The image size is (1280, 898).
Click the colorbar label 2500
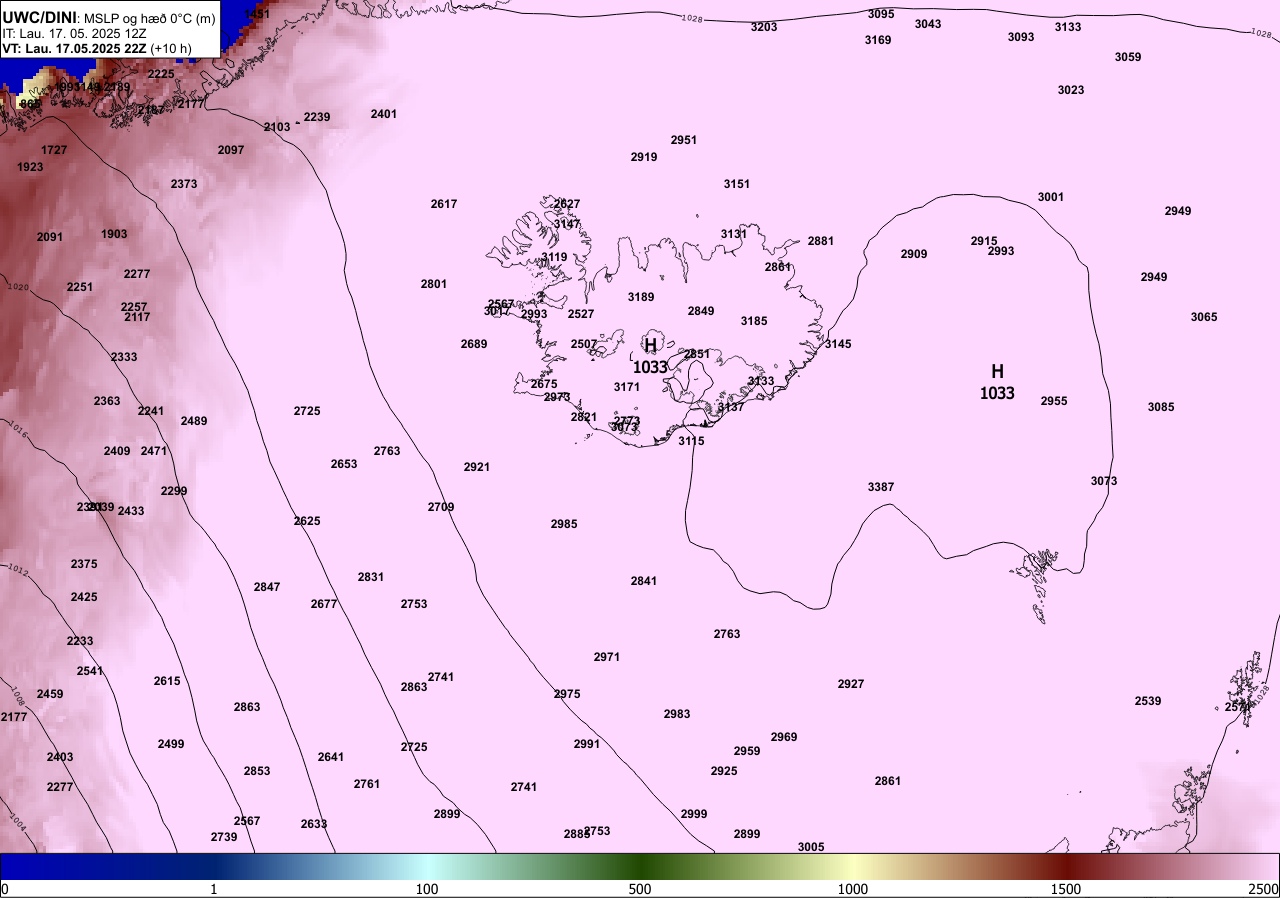point(1264,889)
